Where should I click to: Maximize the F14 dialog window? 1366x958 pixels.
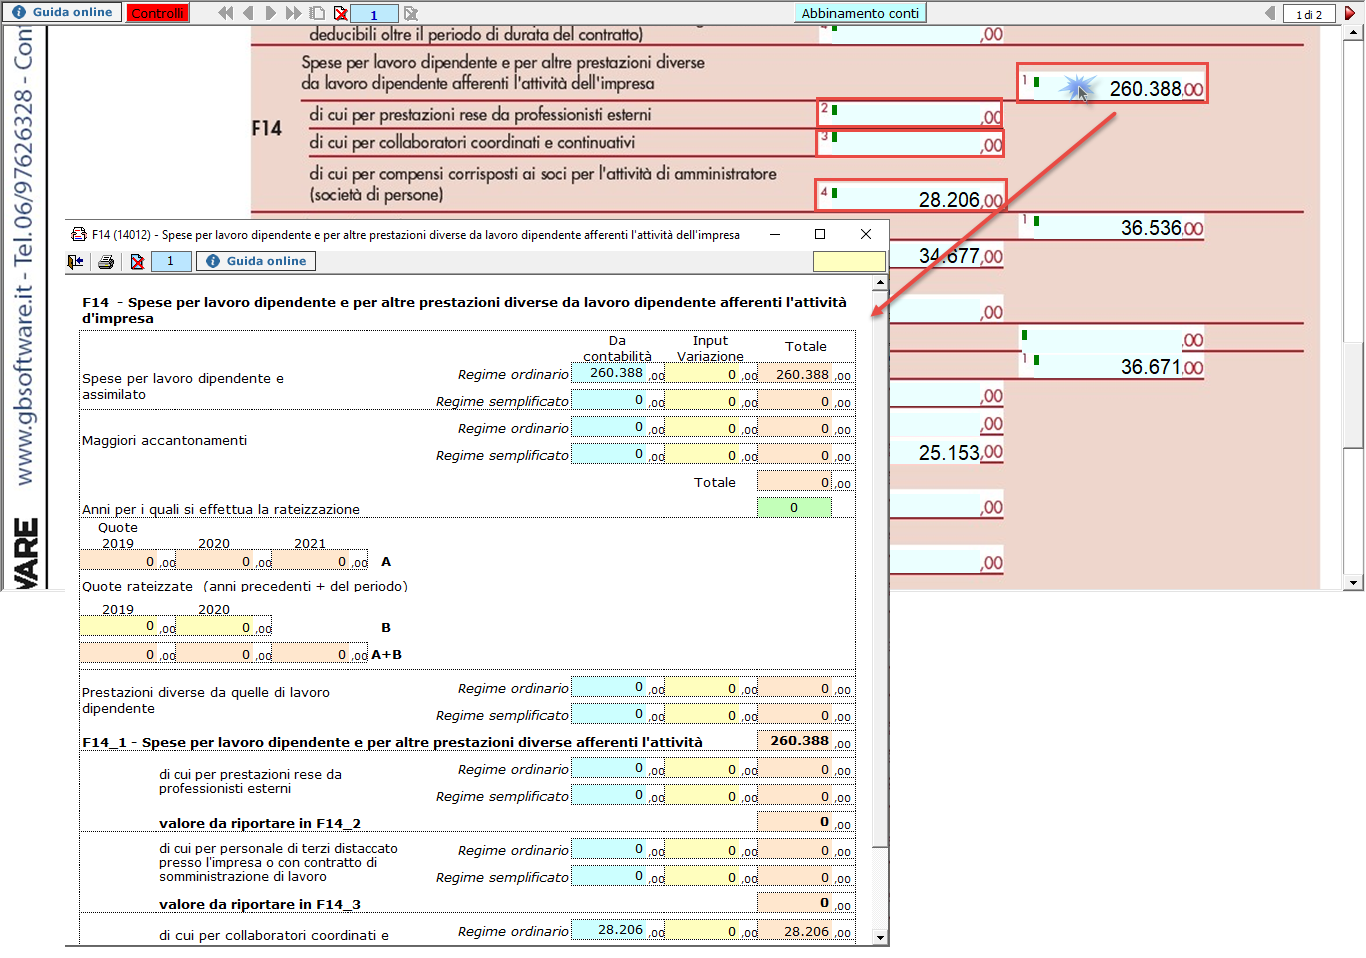pyautogui.click(x=820, y=234)
